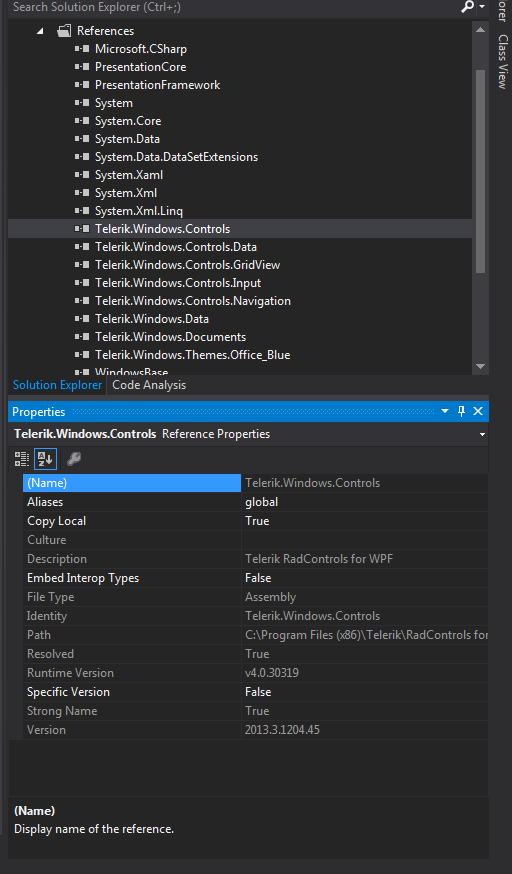
Task: Click Runtime Version value v4.0.30319
Action: pyautogui.click(x=272, y=673)
